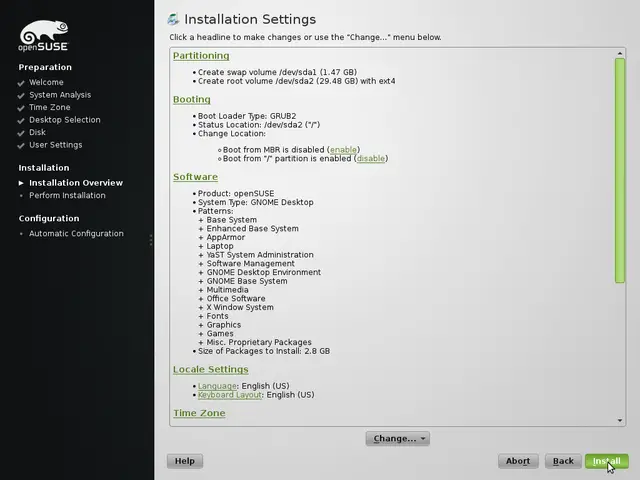Open the Booting headline link
The image size is (640, 480).
[x=191, y=99]
